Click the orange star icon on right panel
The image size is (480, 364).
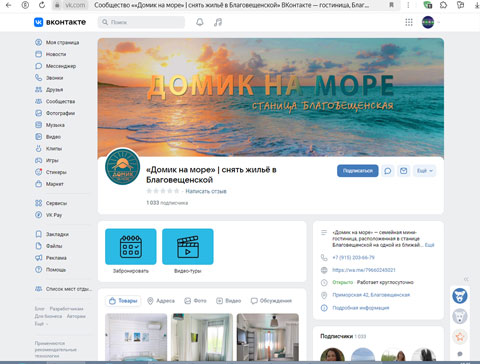pyautogui.click(x=460, y=337)
